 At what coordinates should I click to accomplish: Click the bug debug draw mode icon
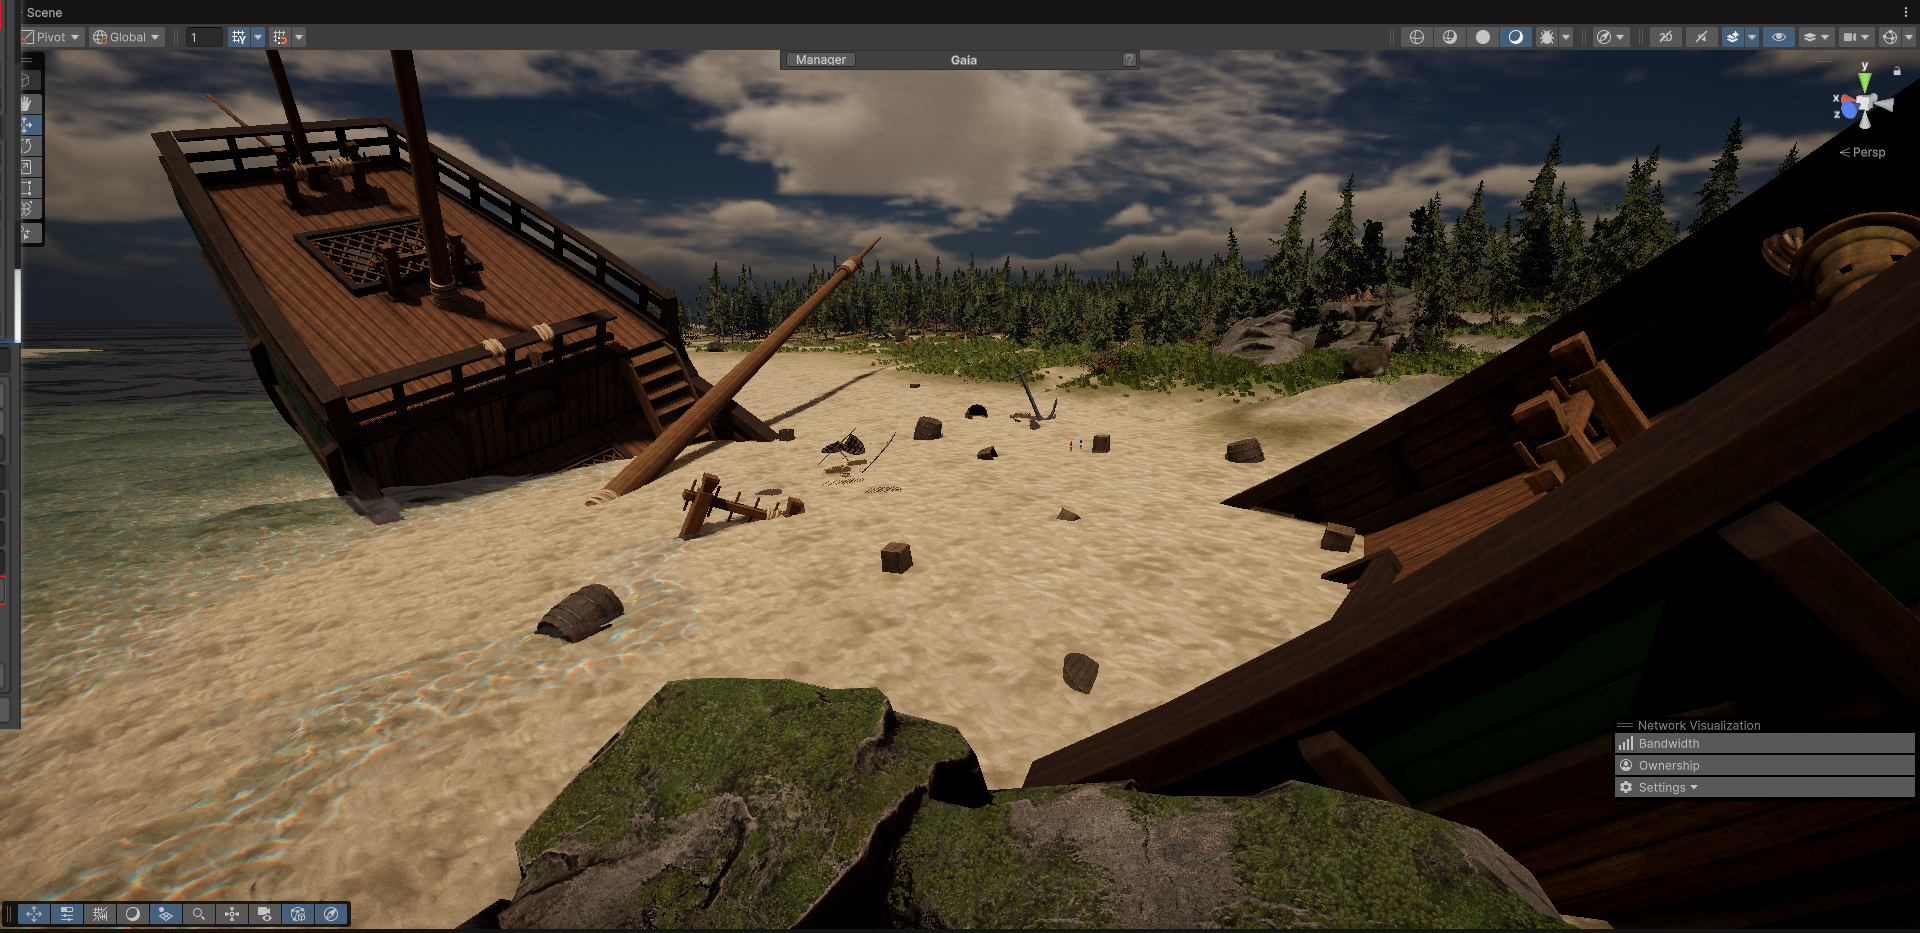point(1547,37)
